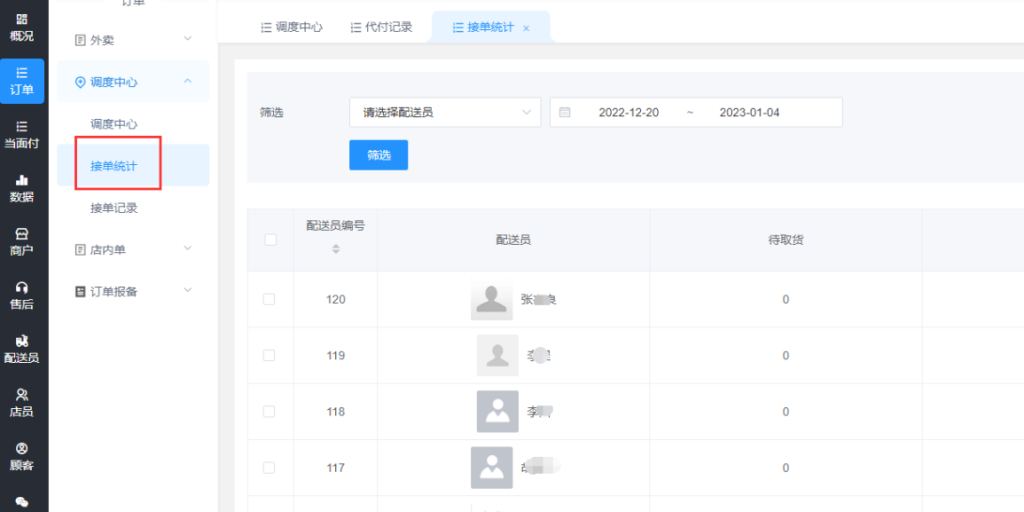Toggle the select-all checkbox in table header
Screen dimensions: 1024x512
coord(269,239)
